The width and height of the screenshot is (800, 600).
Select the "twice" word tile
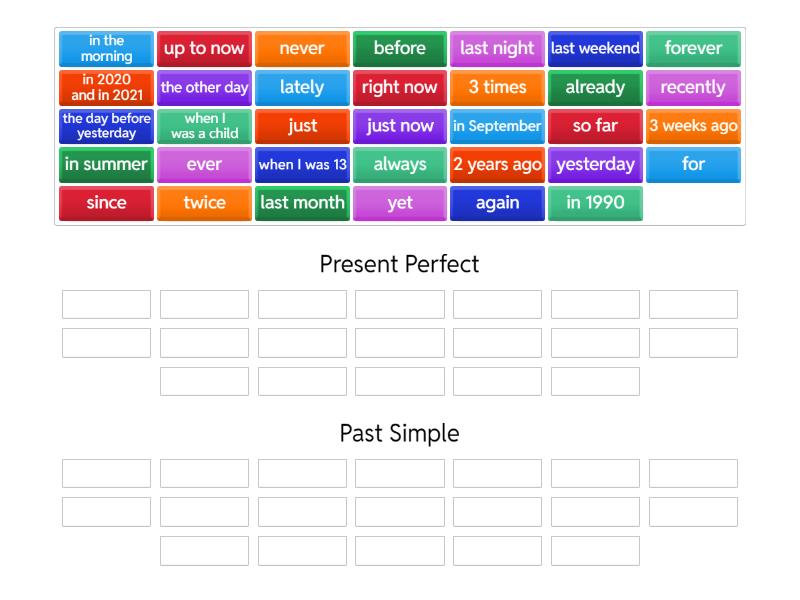click(x=204, y=203)
